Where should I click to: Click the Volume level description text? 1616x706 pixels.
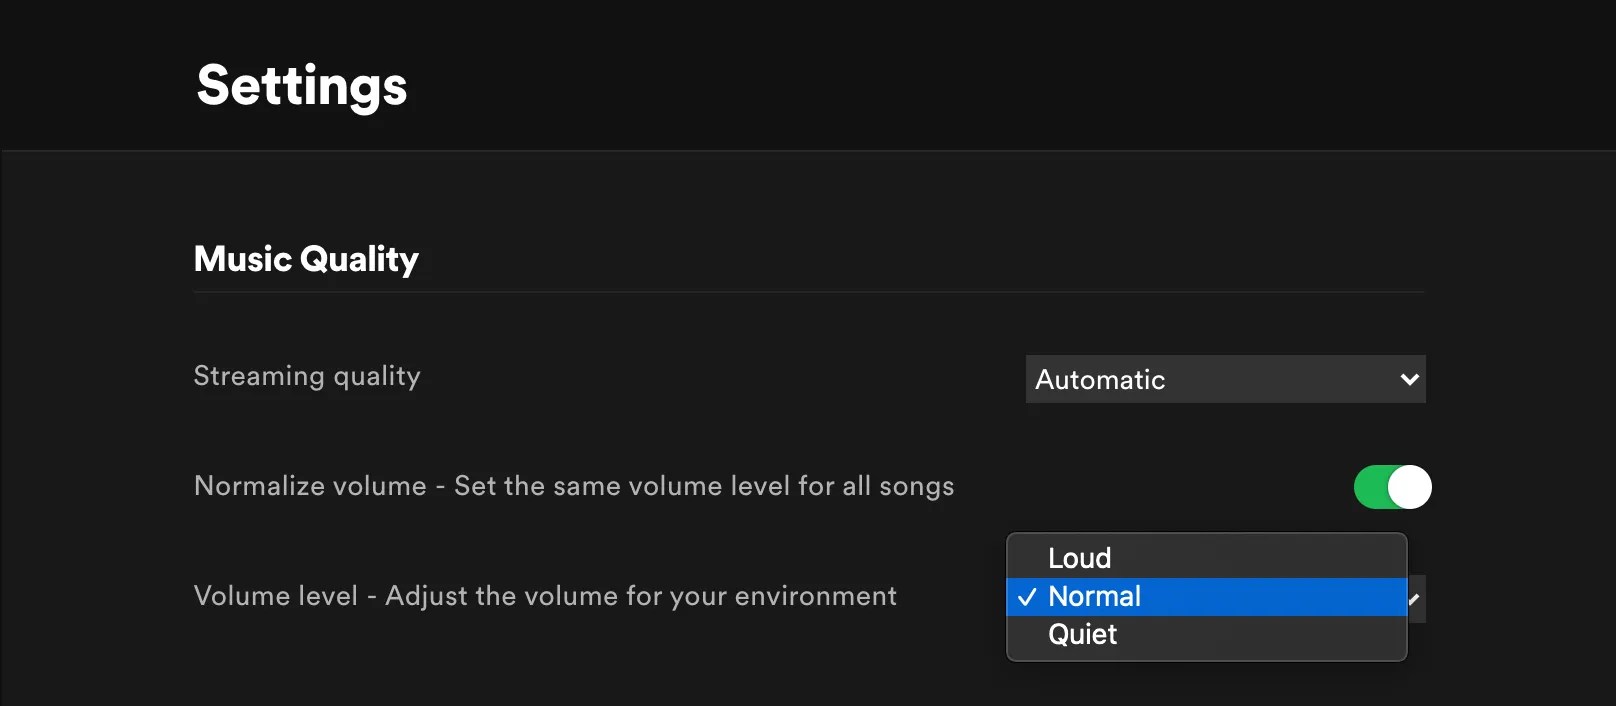click(545, 596)
